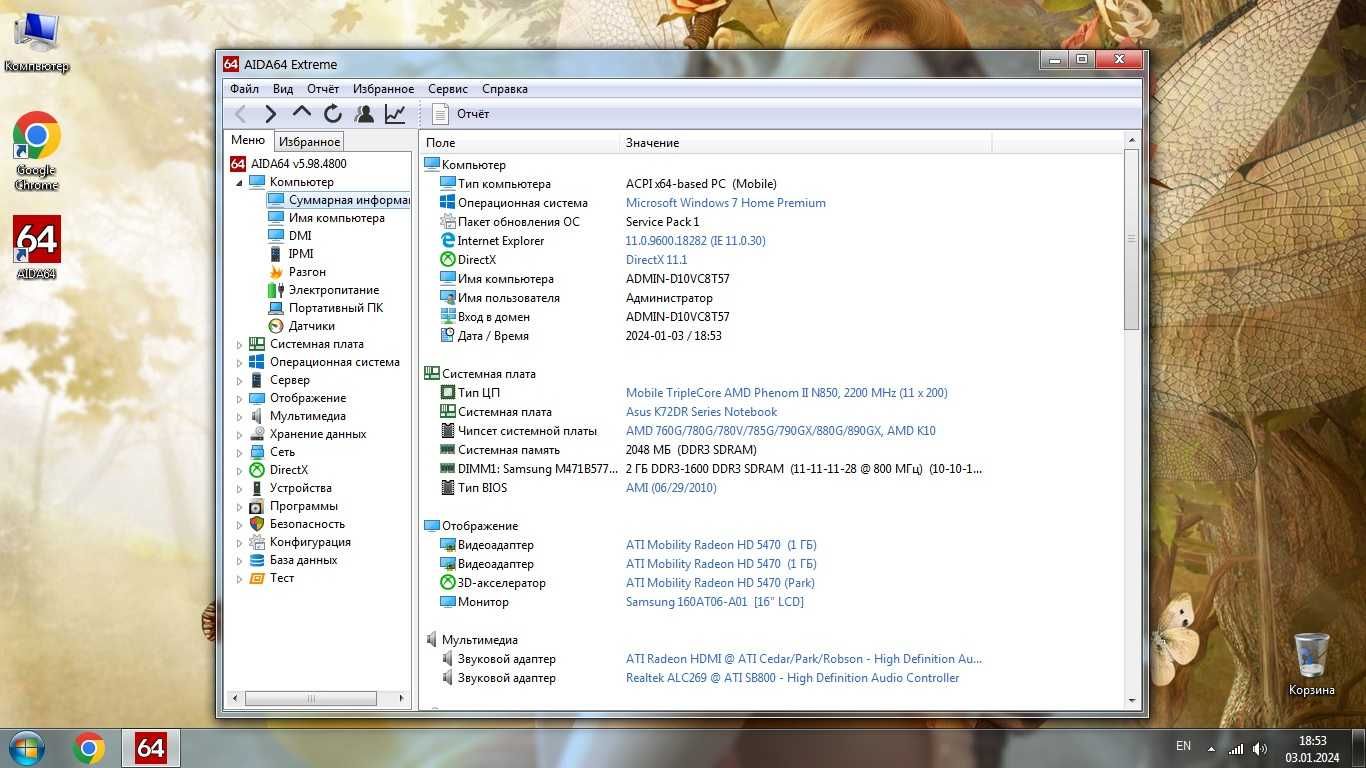The width and height of the screenshot is (1366, 768).
Task: Click the 3D-акселератор row icon
Action: pos(448,583)
